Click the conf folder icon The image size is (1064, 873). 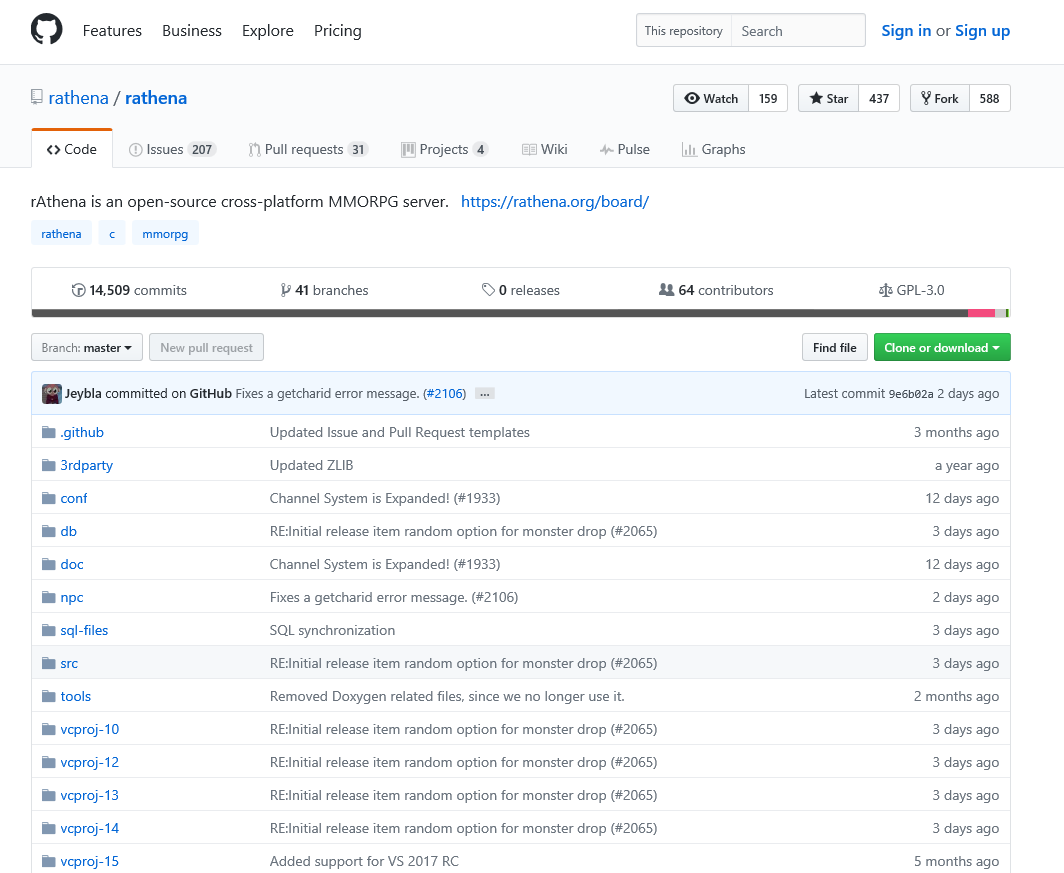(x=48, y=498)
